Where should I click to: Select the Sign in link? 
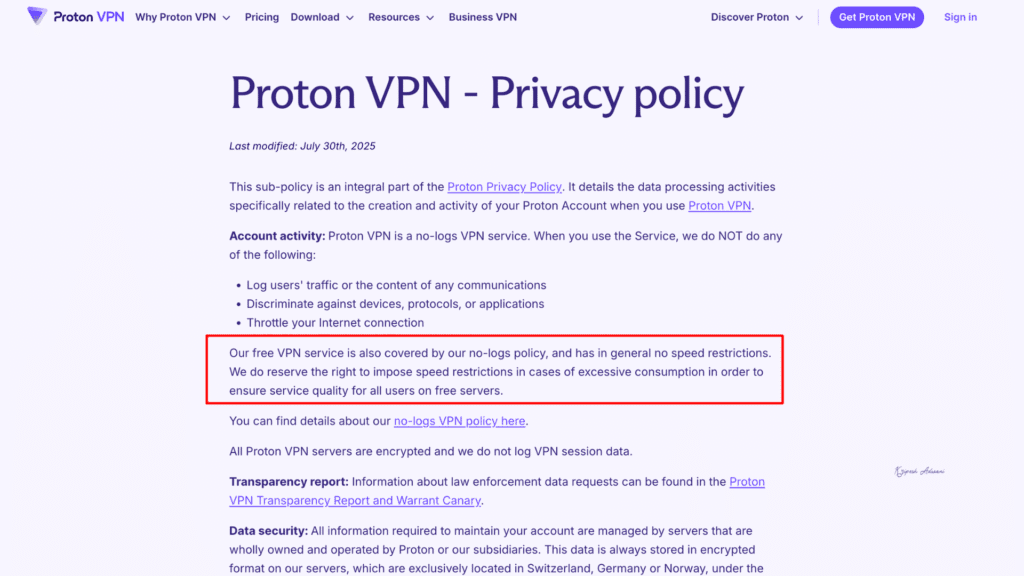[x=959, y=17]
